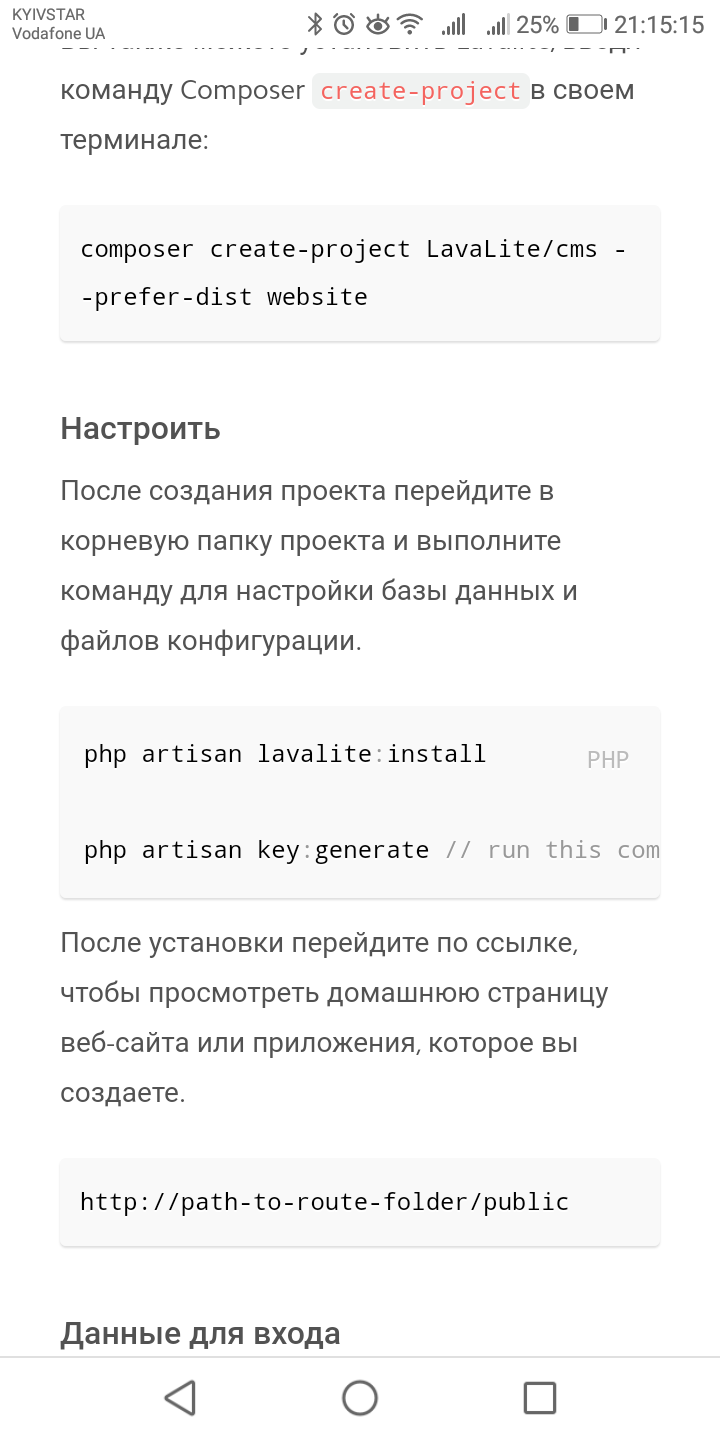Tap the Bluetooth status icon
Image resolution: width=720 pixels, height=1440 pixels.
(x=315, y=24)
